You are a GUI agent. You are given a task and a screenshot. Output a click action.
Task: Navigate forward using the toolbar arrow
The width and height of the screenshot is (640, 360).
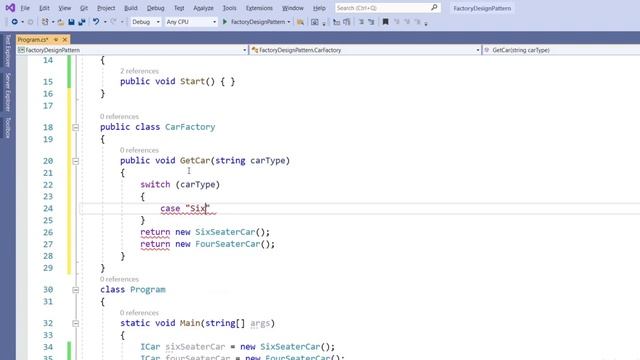30,22
